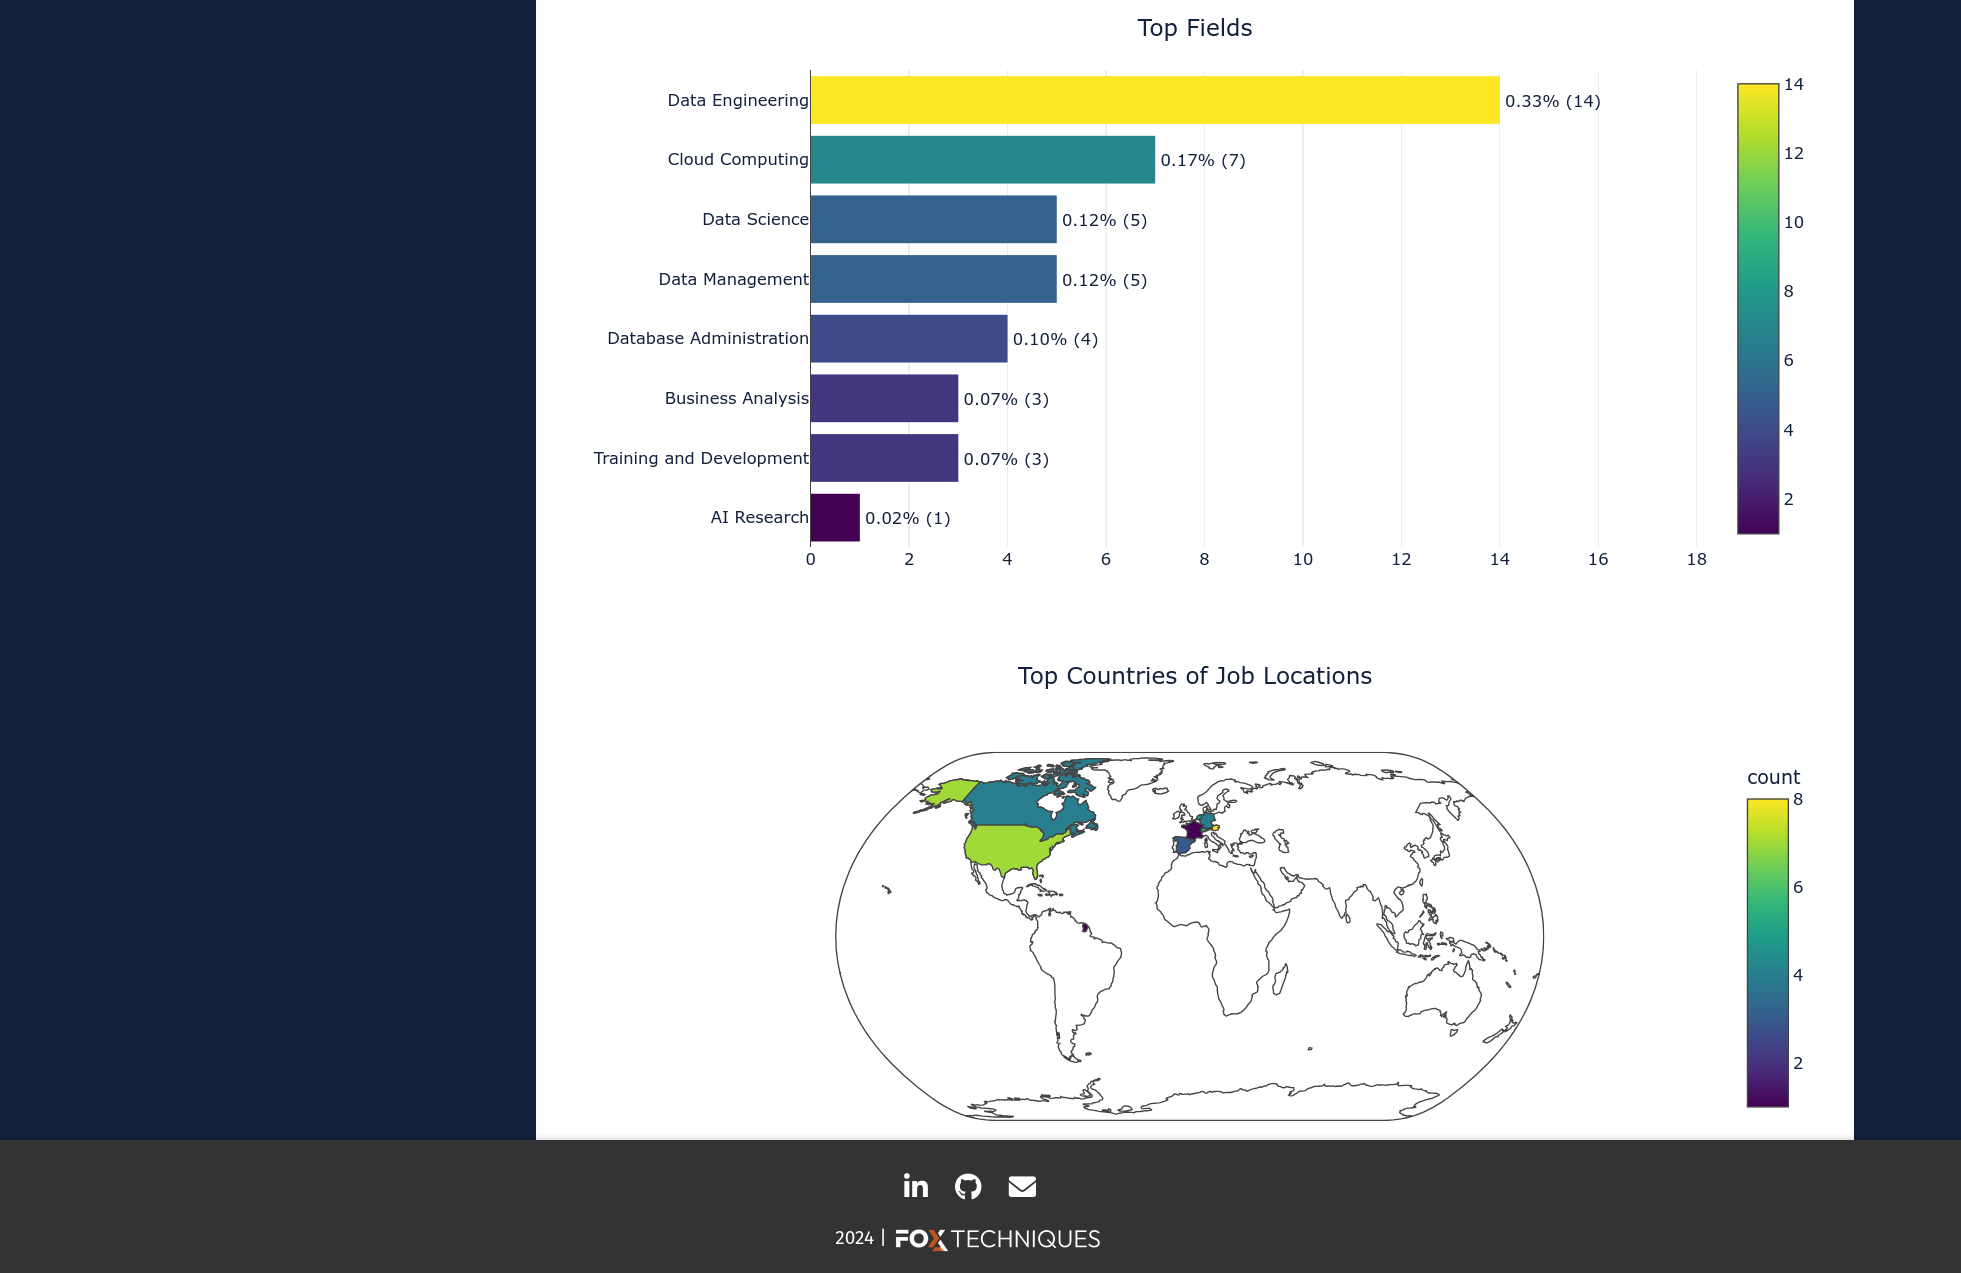Screen dimensions: 1961x1273
Task: Click the Top Fields color scale bar
Action: click(x=1758, y=309)
